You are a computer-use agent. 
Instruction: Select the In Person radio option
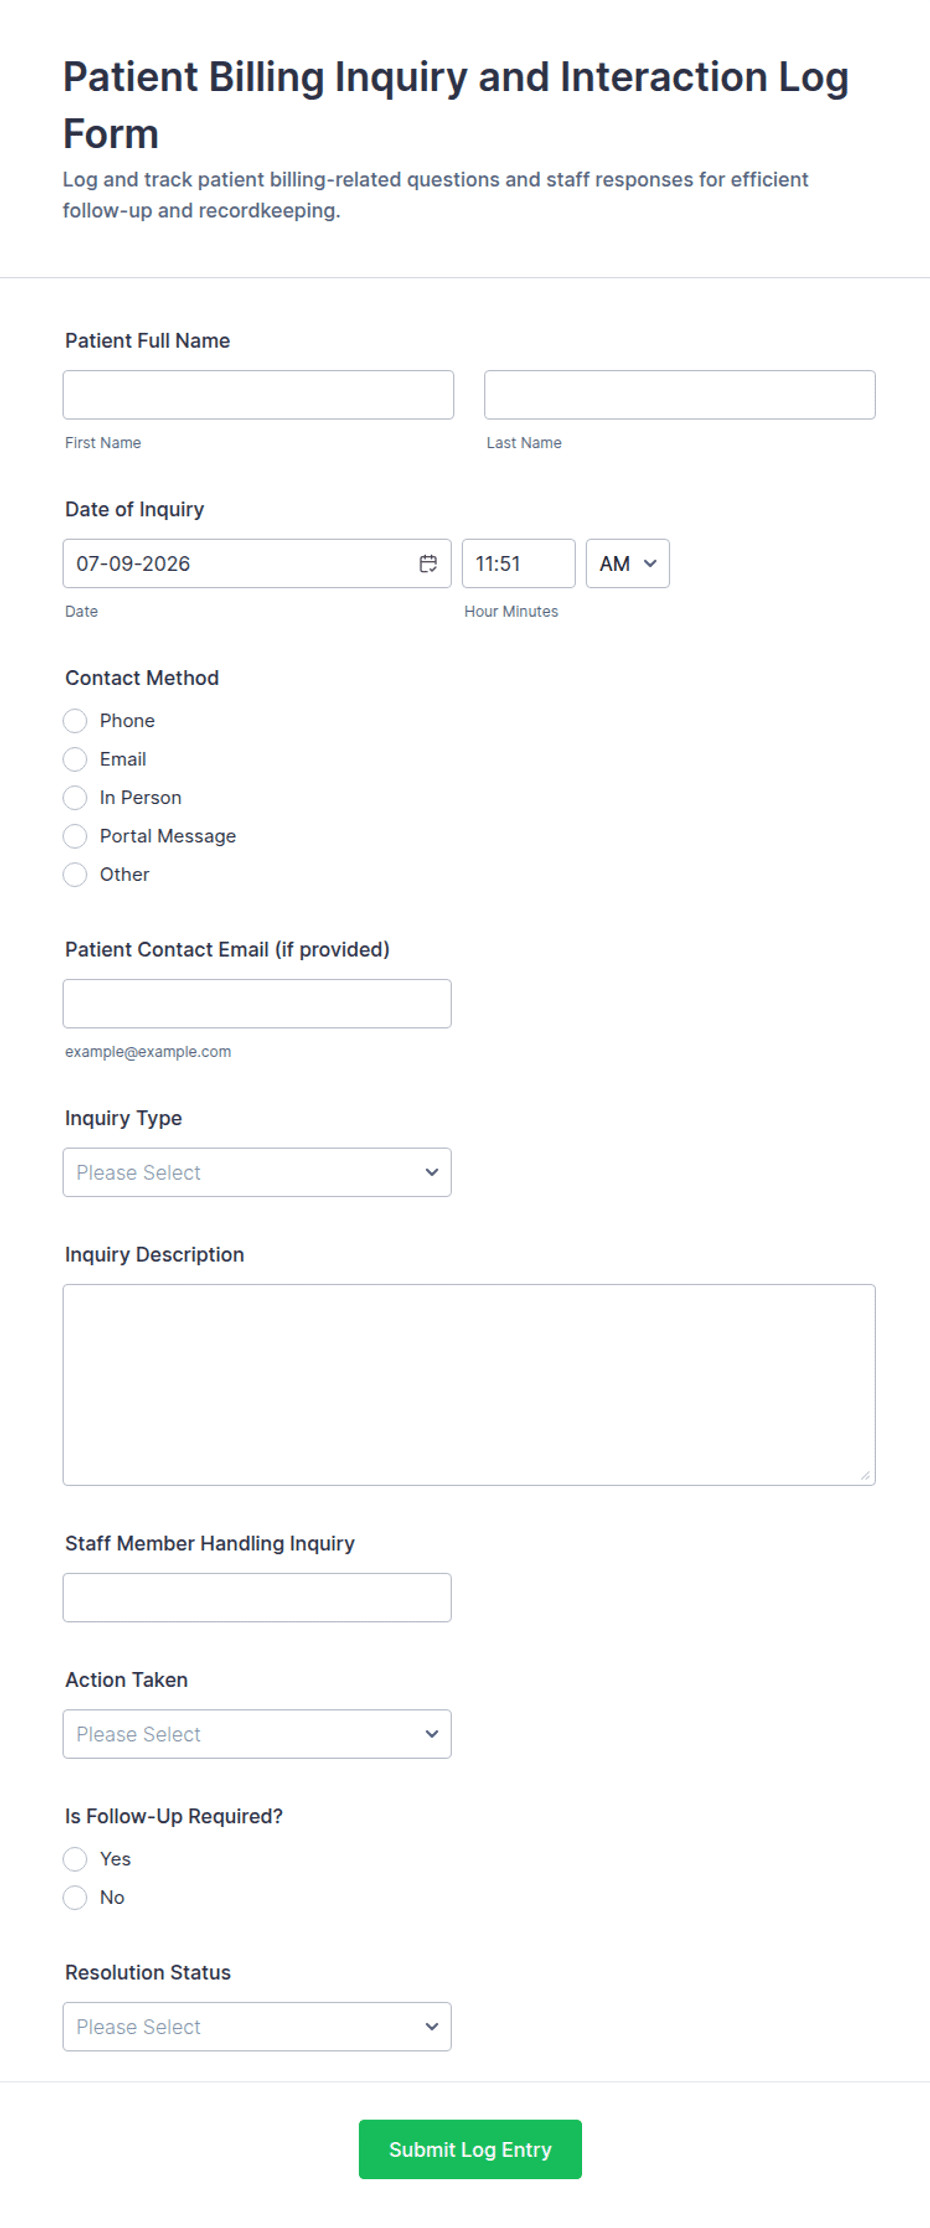tap(75, 798)
